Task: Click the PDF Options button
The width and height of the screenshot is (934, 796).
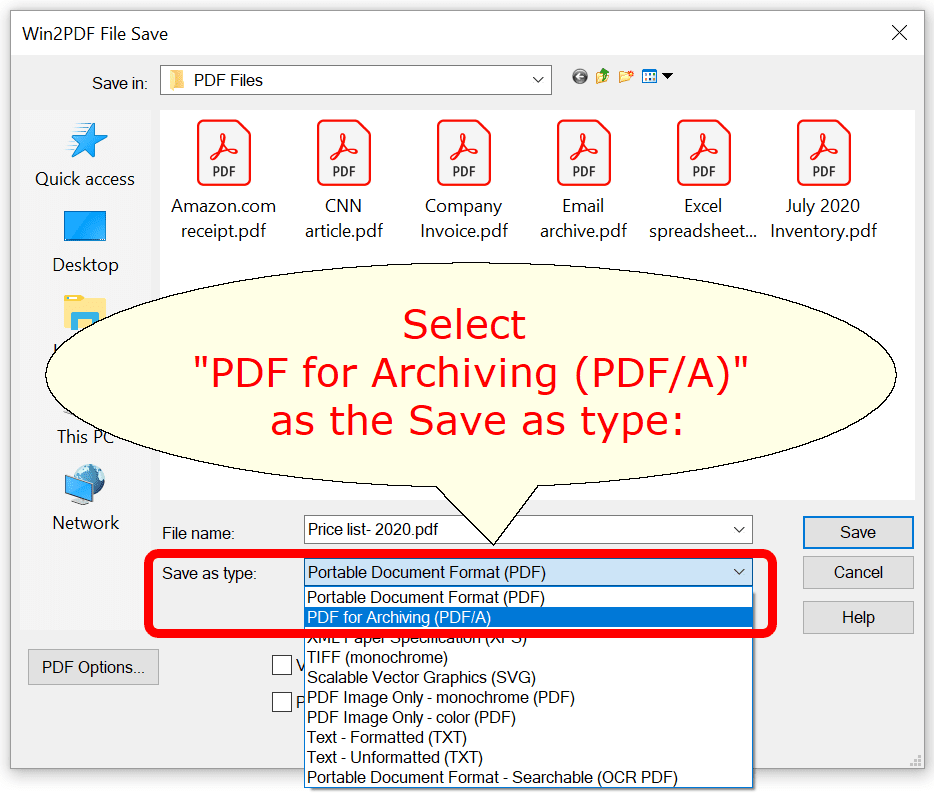Action: coord(93,667)
